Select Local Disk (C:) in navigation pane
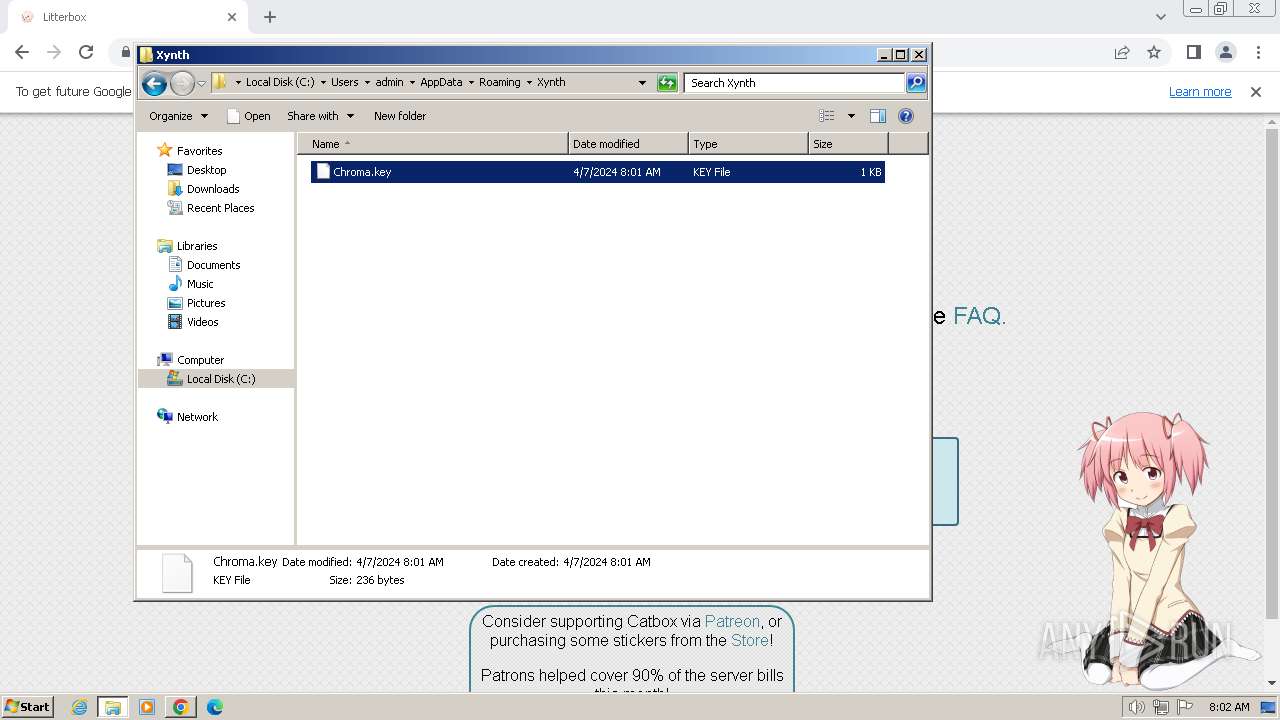Screen dimensions: 1280x720 click(221, 379)
